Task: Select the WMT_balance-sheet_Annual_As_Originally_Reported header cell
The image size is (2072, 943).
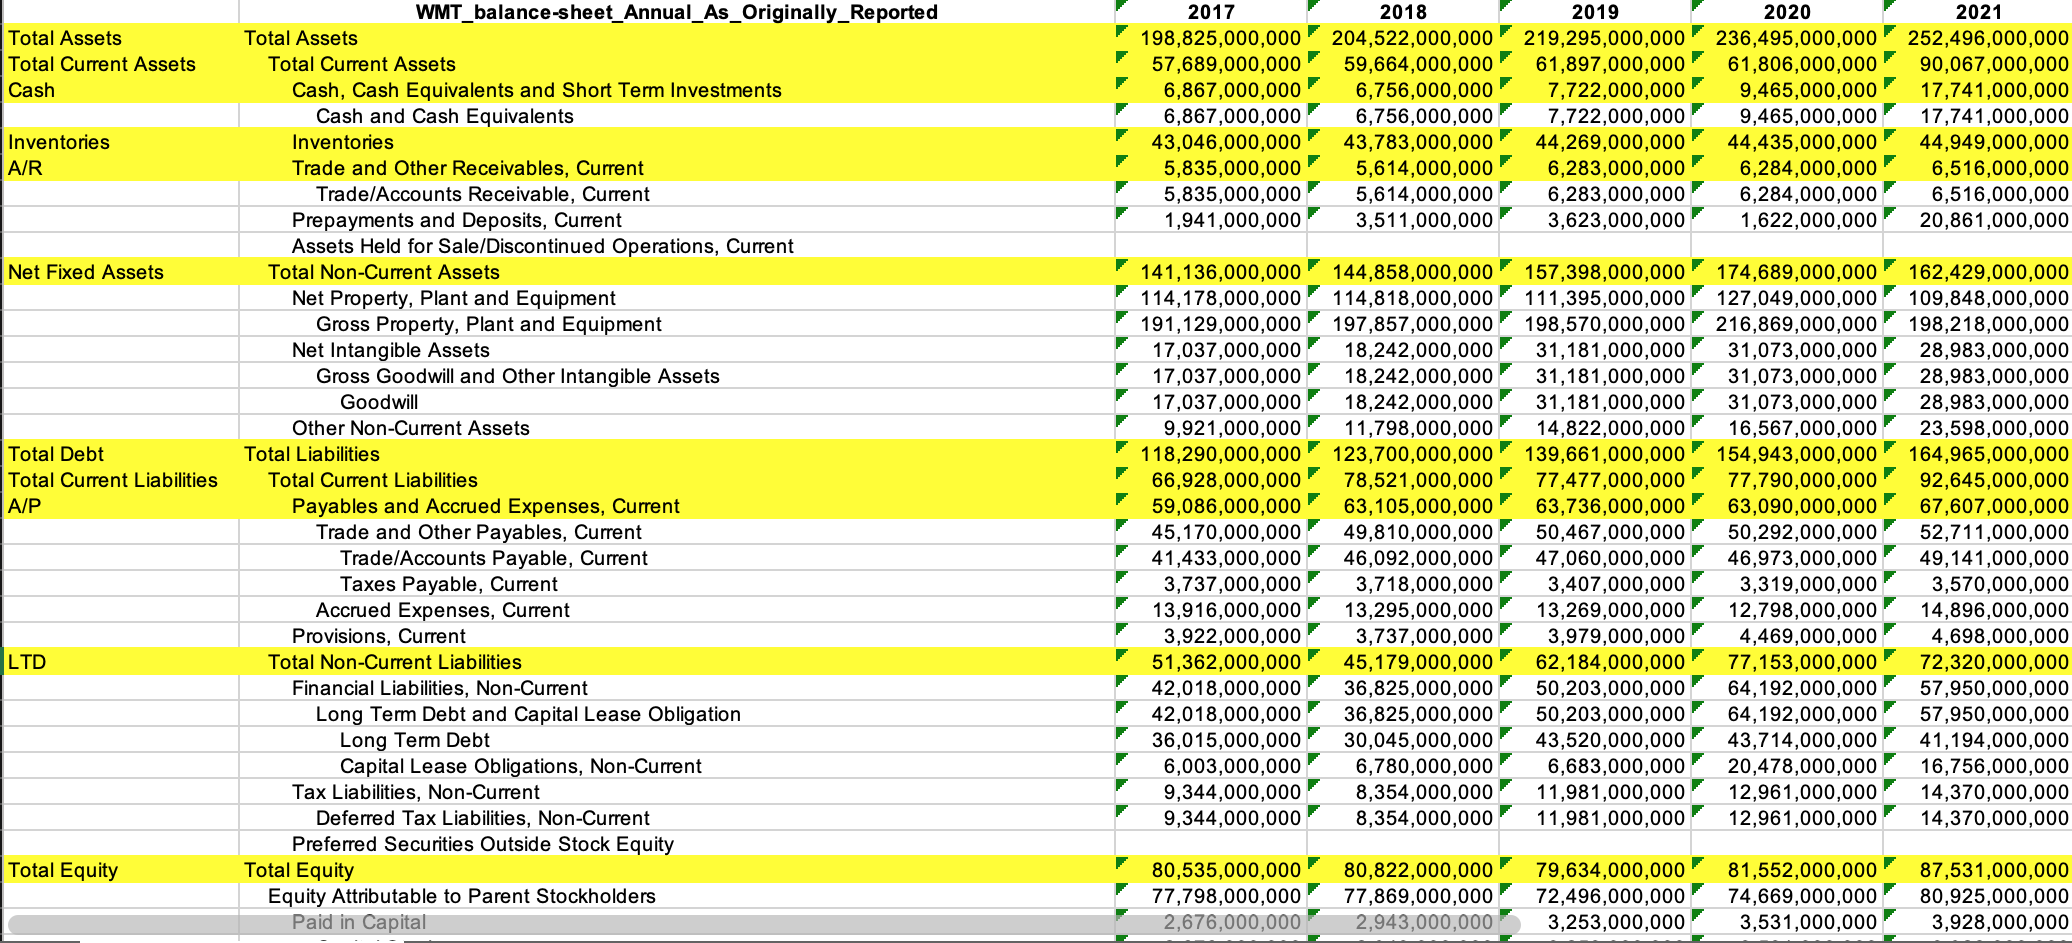Action: point(676,12)
